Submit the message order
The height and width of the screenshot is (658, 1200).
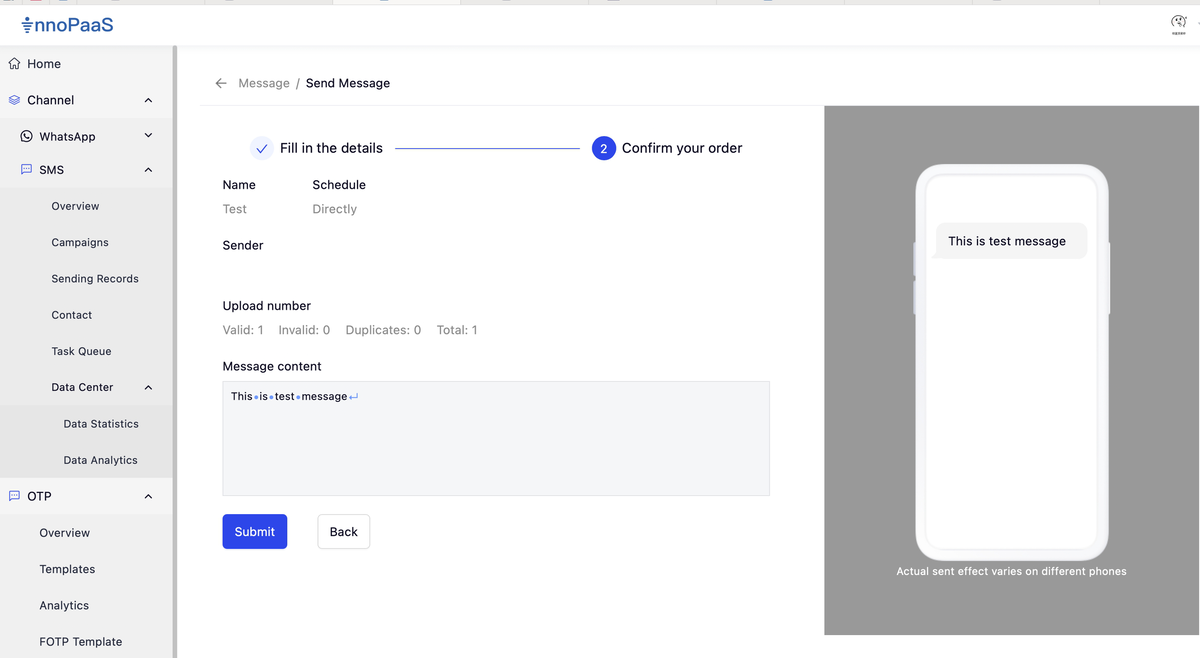254,532
